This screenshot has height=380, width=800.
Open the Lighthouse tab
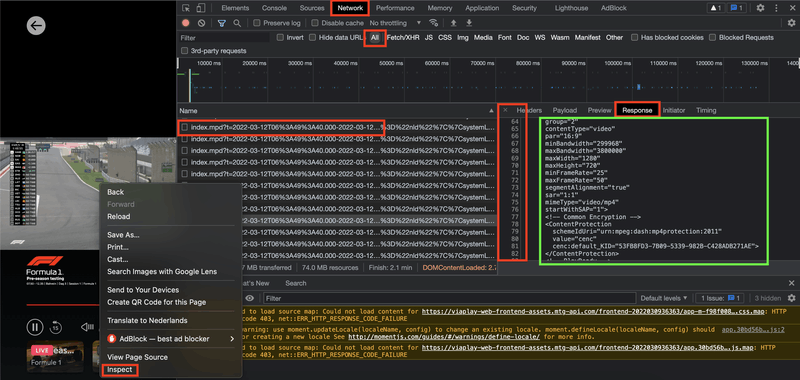[x=571, y=8]
